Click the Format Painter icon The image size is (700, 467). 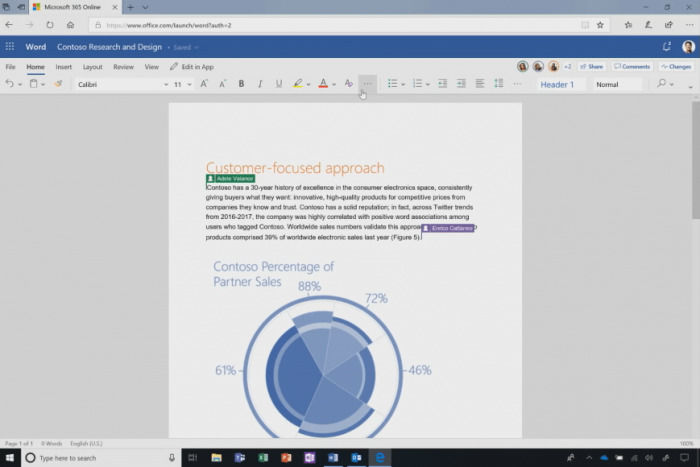pos(58,84)
